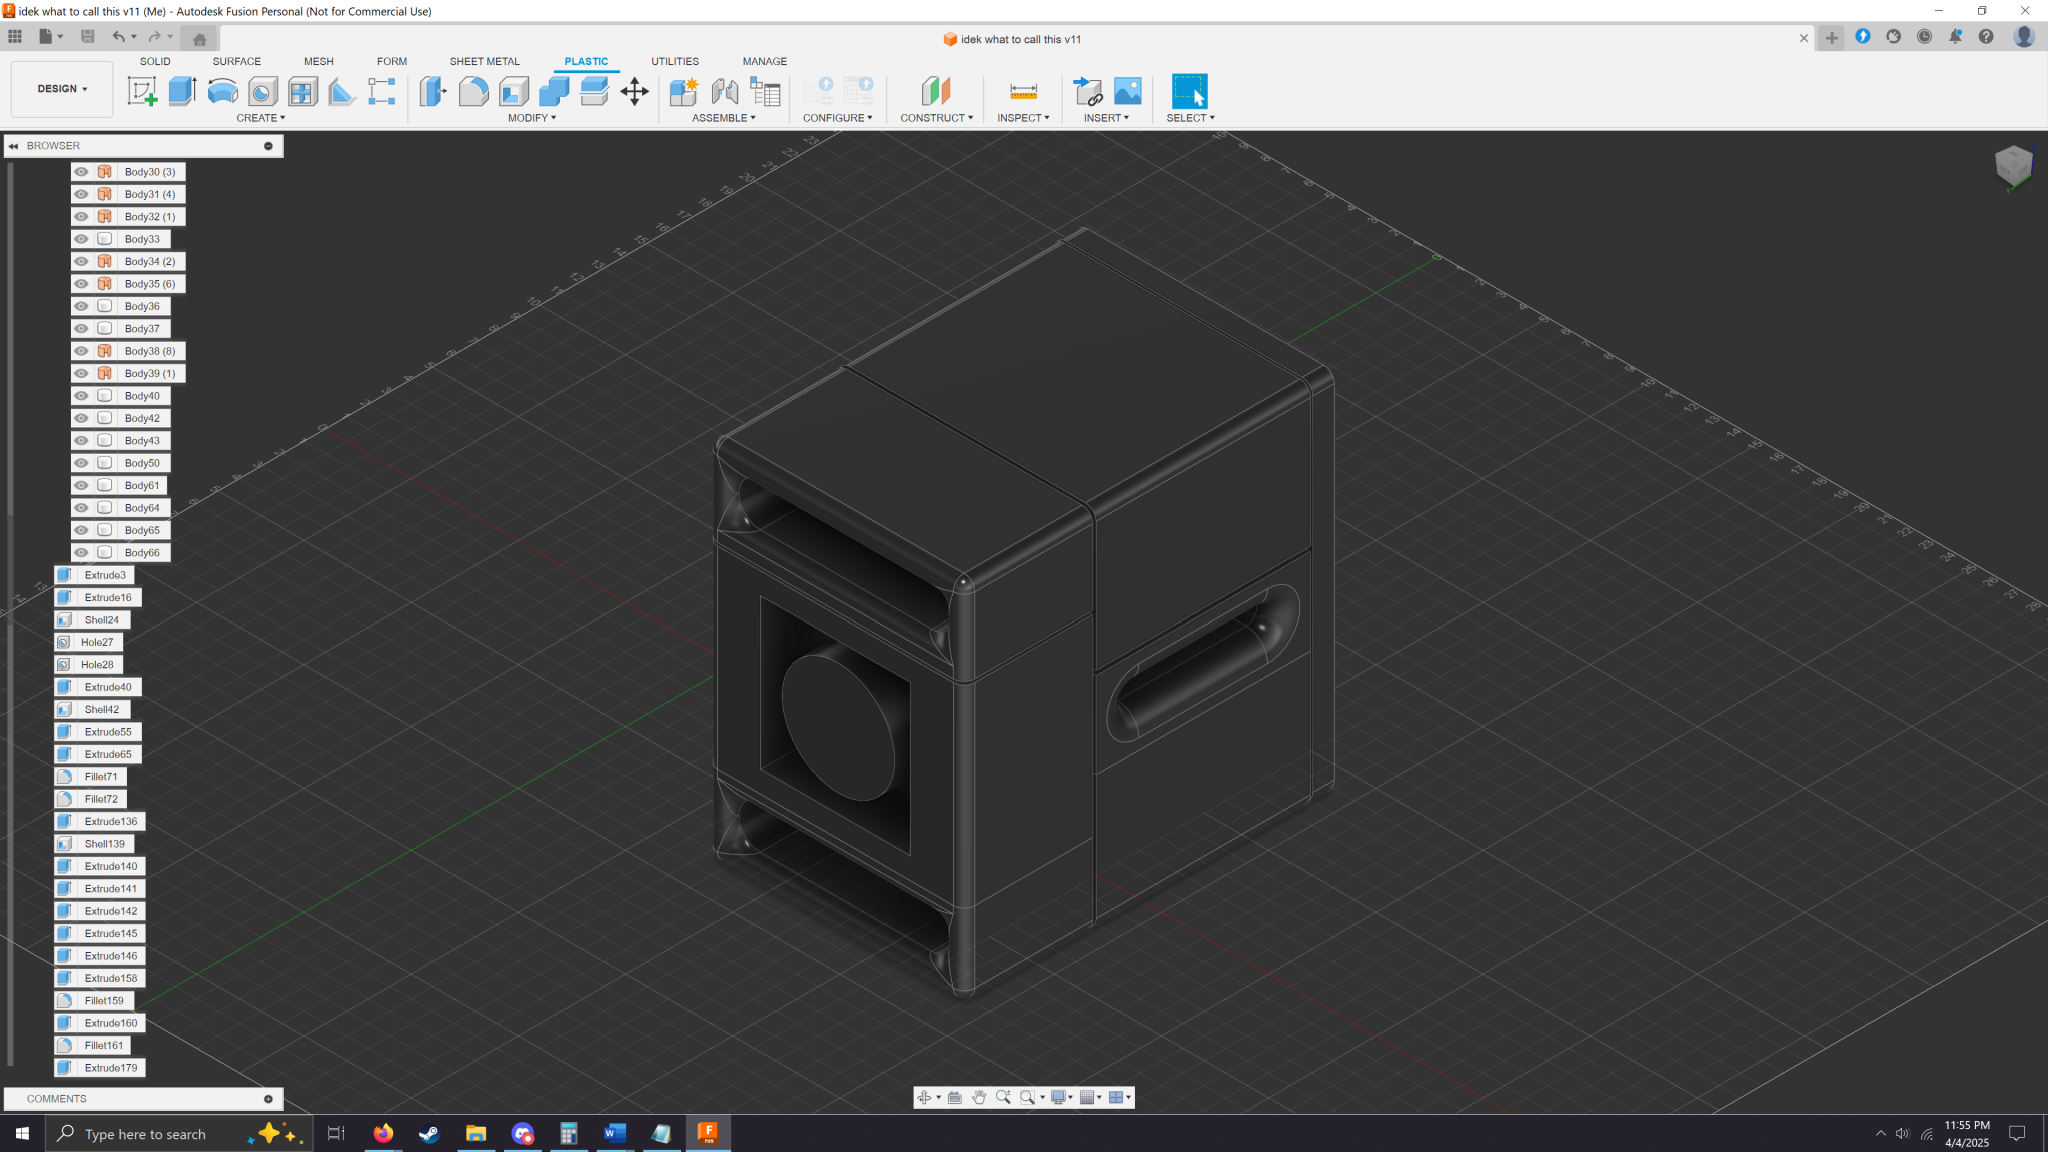Expand the ASSEMBLE menu dropdown
Viewport: 2048px width, 1152px height.
coord(724,118)
